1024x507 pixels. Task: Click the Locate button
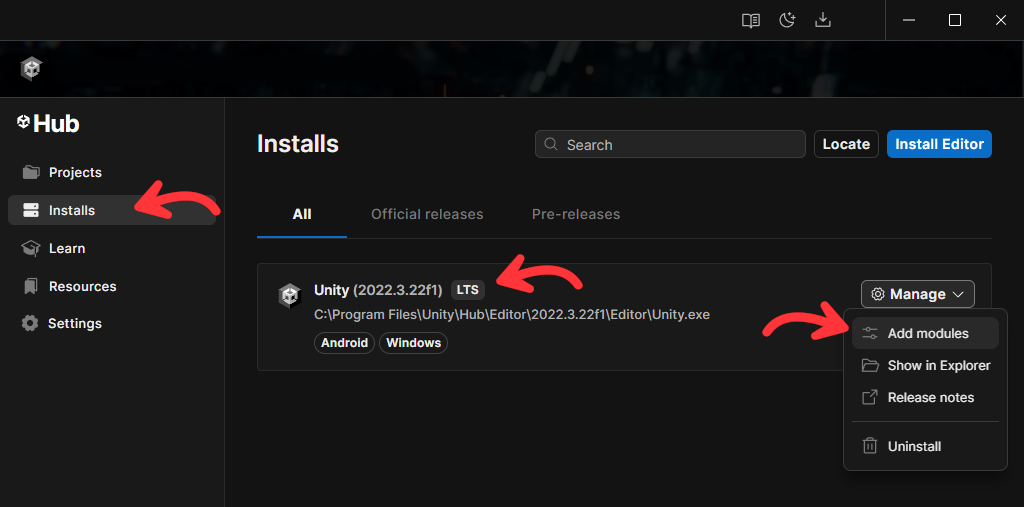(x=846, y=144)
